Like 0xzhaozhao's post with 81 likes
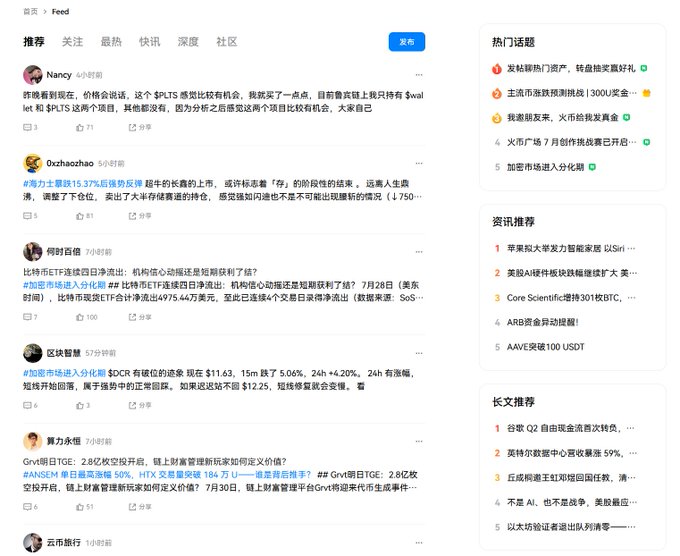Image resolution: width=680 pixels, height=556 pixels. 85,216
